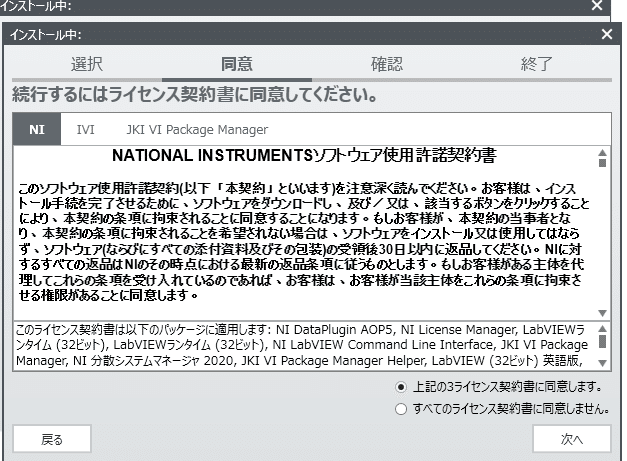Close the front インストール中 dialog
Viewport: 627px width, 461px height.
(x=607, y=34)
